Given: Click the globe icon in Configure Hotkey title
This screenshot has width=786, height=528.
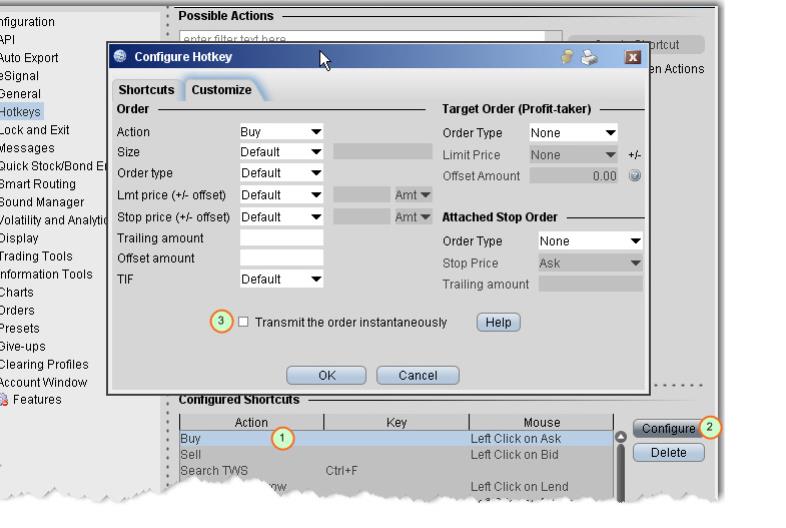Looking at the screenshot, I should pos(120,57).
